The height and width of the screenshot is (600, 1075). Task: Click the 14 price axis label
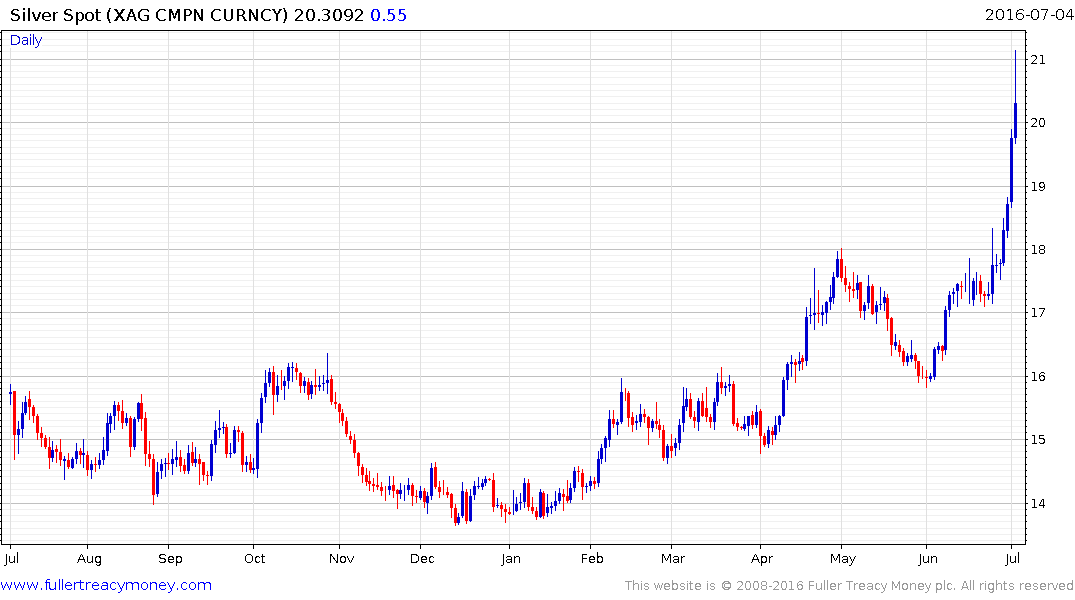point(1038,503)
